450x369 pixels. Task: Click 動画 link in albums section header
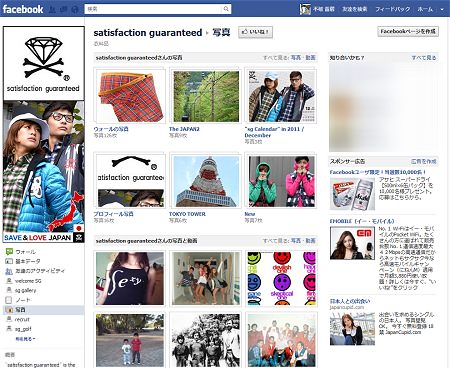coord(310,58)
